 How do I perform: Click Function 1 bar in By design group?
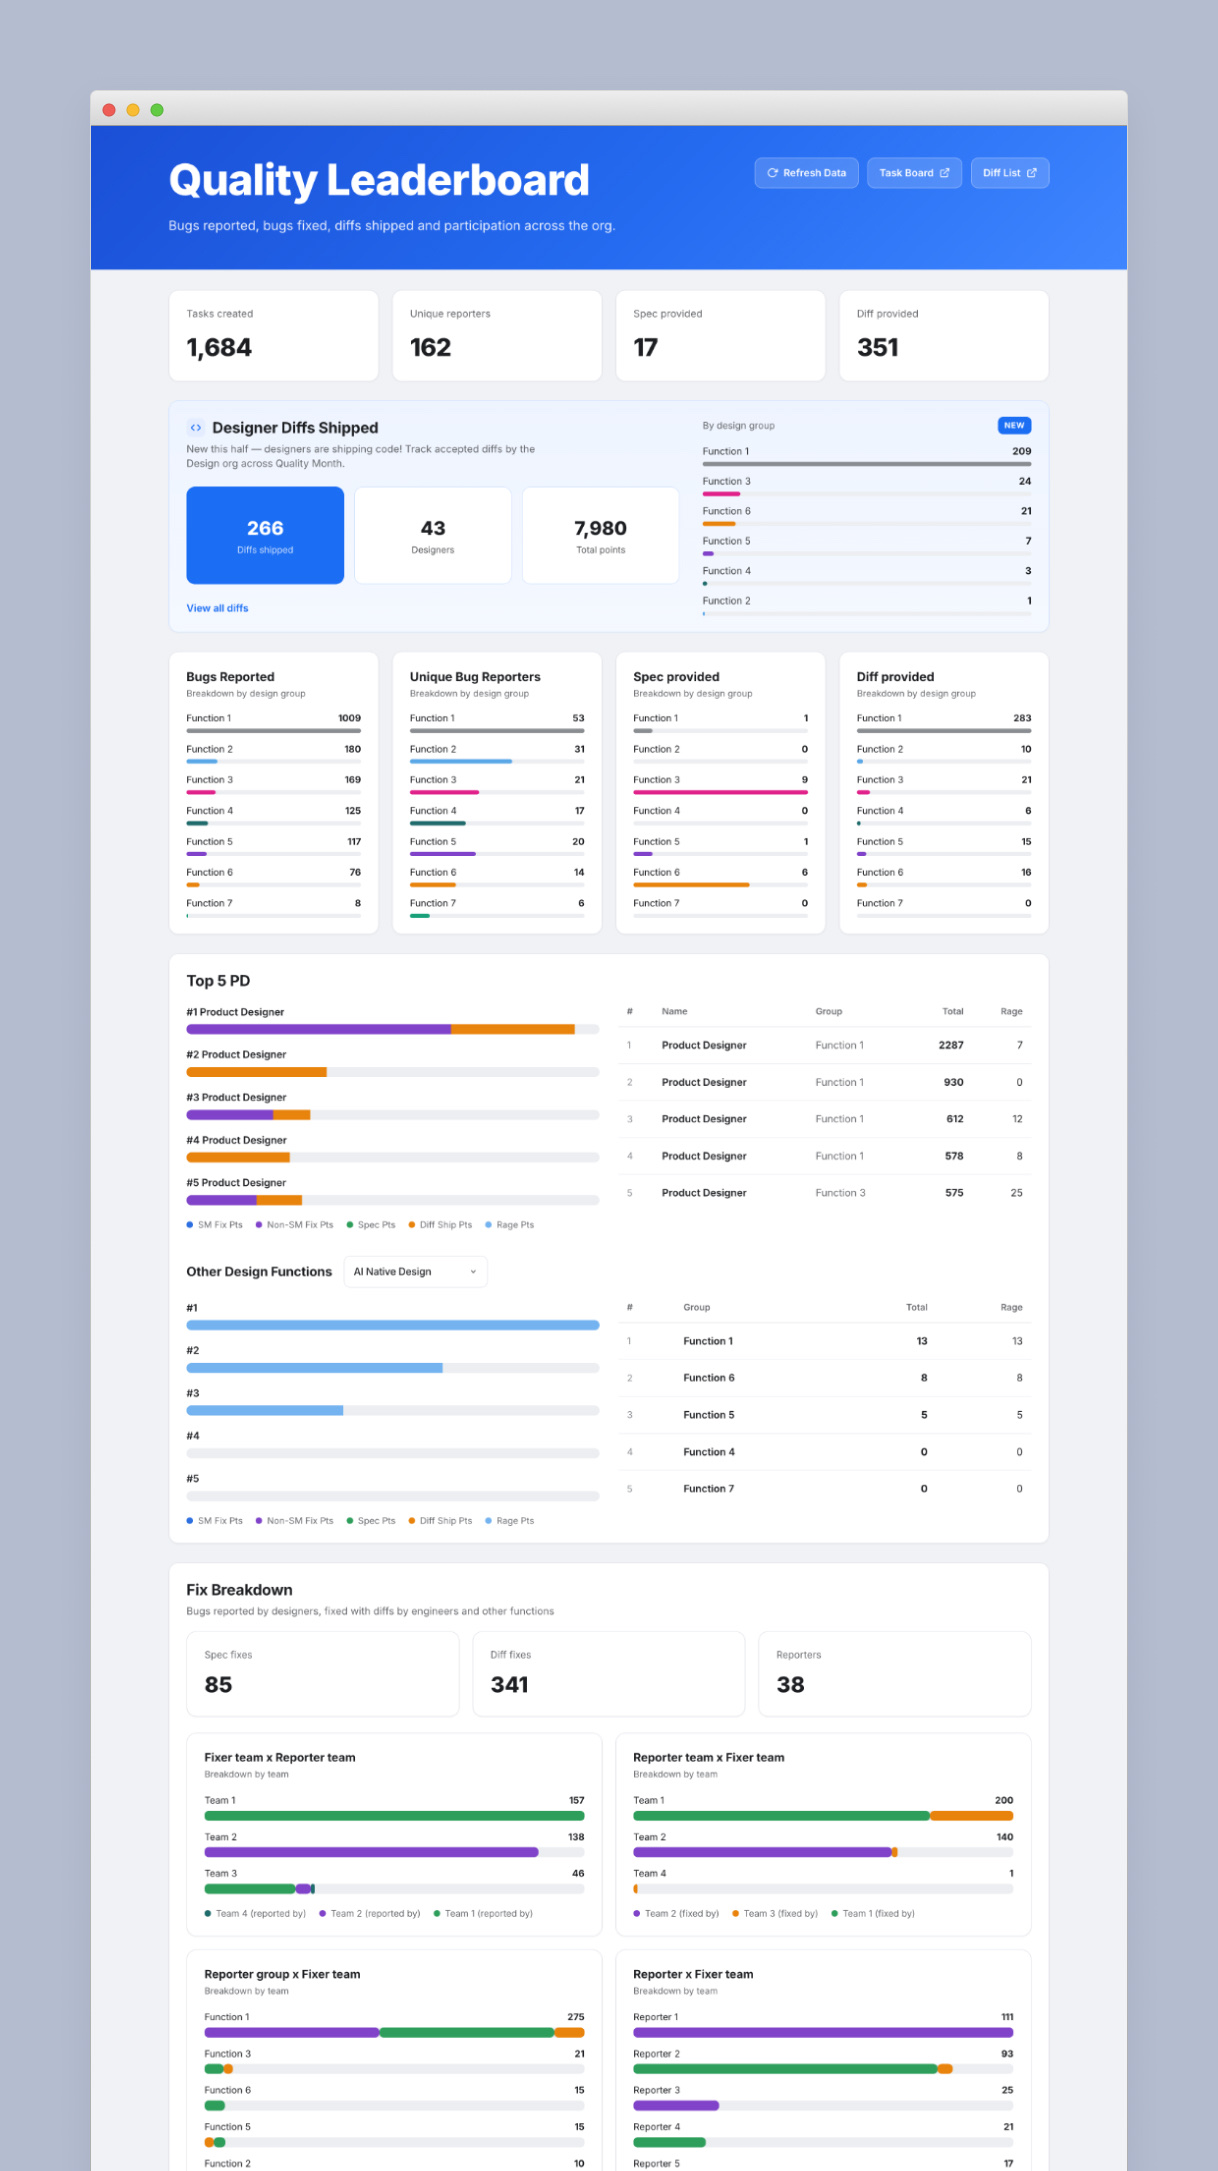[x=867, y=464]
